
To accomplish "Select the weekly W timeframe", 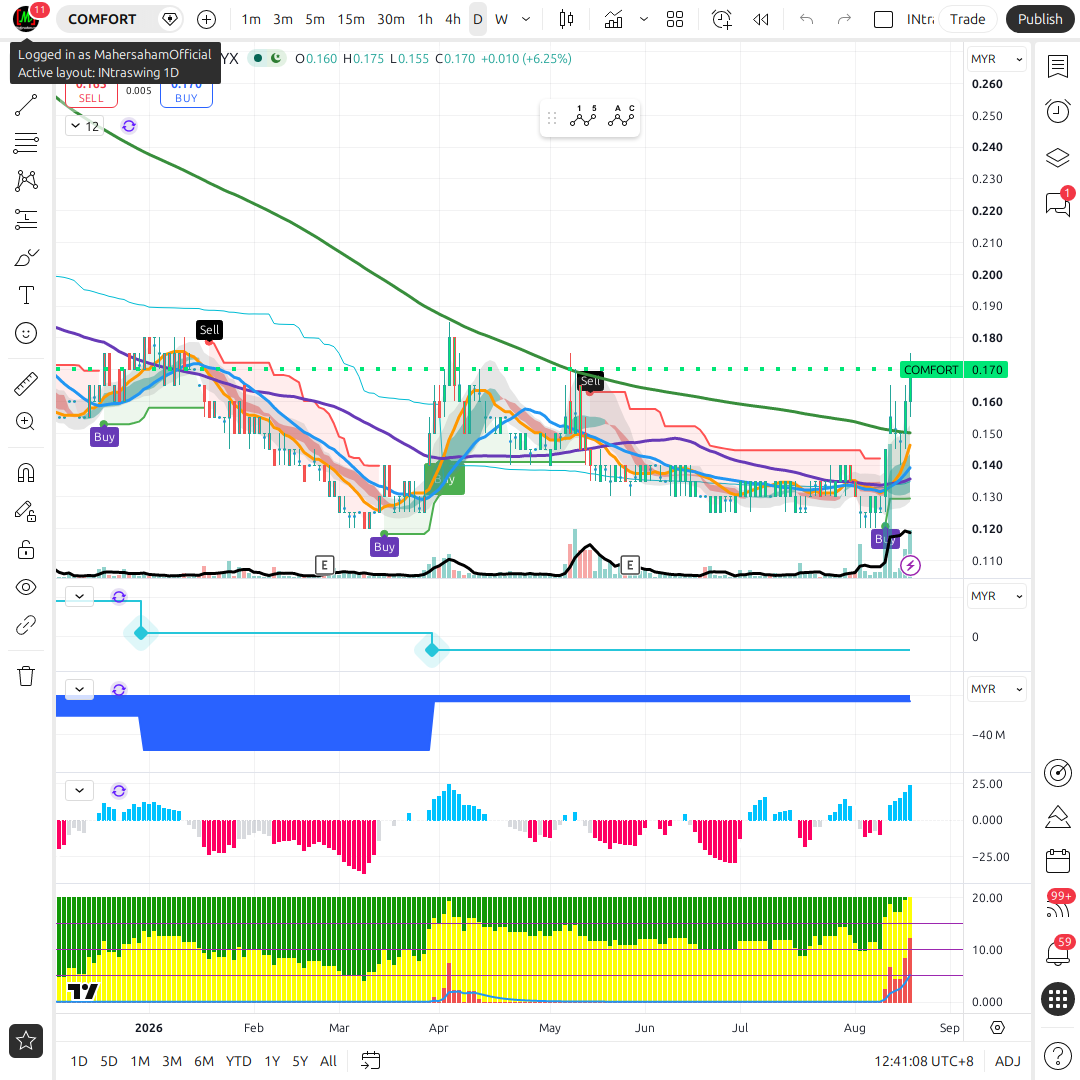I will 501,19.
